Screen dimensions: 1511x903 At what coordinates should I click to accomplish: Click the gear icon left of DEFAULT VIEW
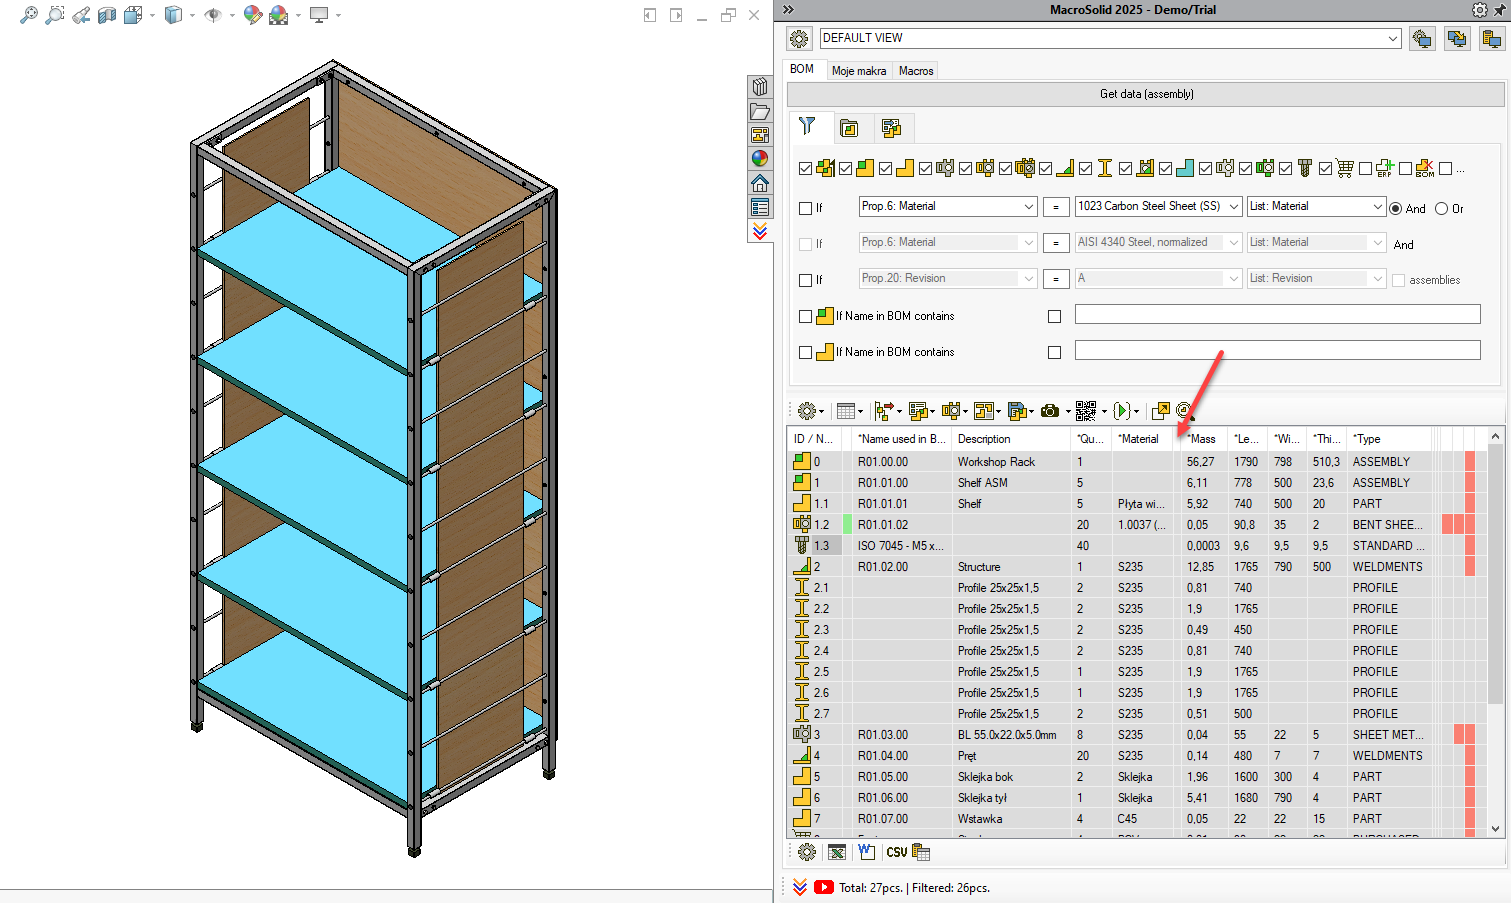click(x=799, y=39)
